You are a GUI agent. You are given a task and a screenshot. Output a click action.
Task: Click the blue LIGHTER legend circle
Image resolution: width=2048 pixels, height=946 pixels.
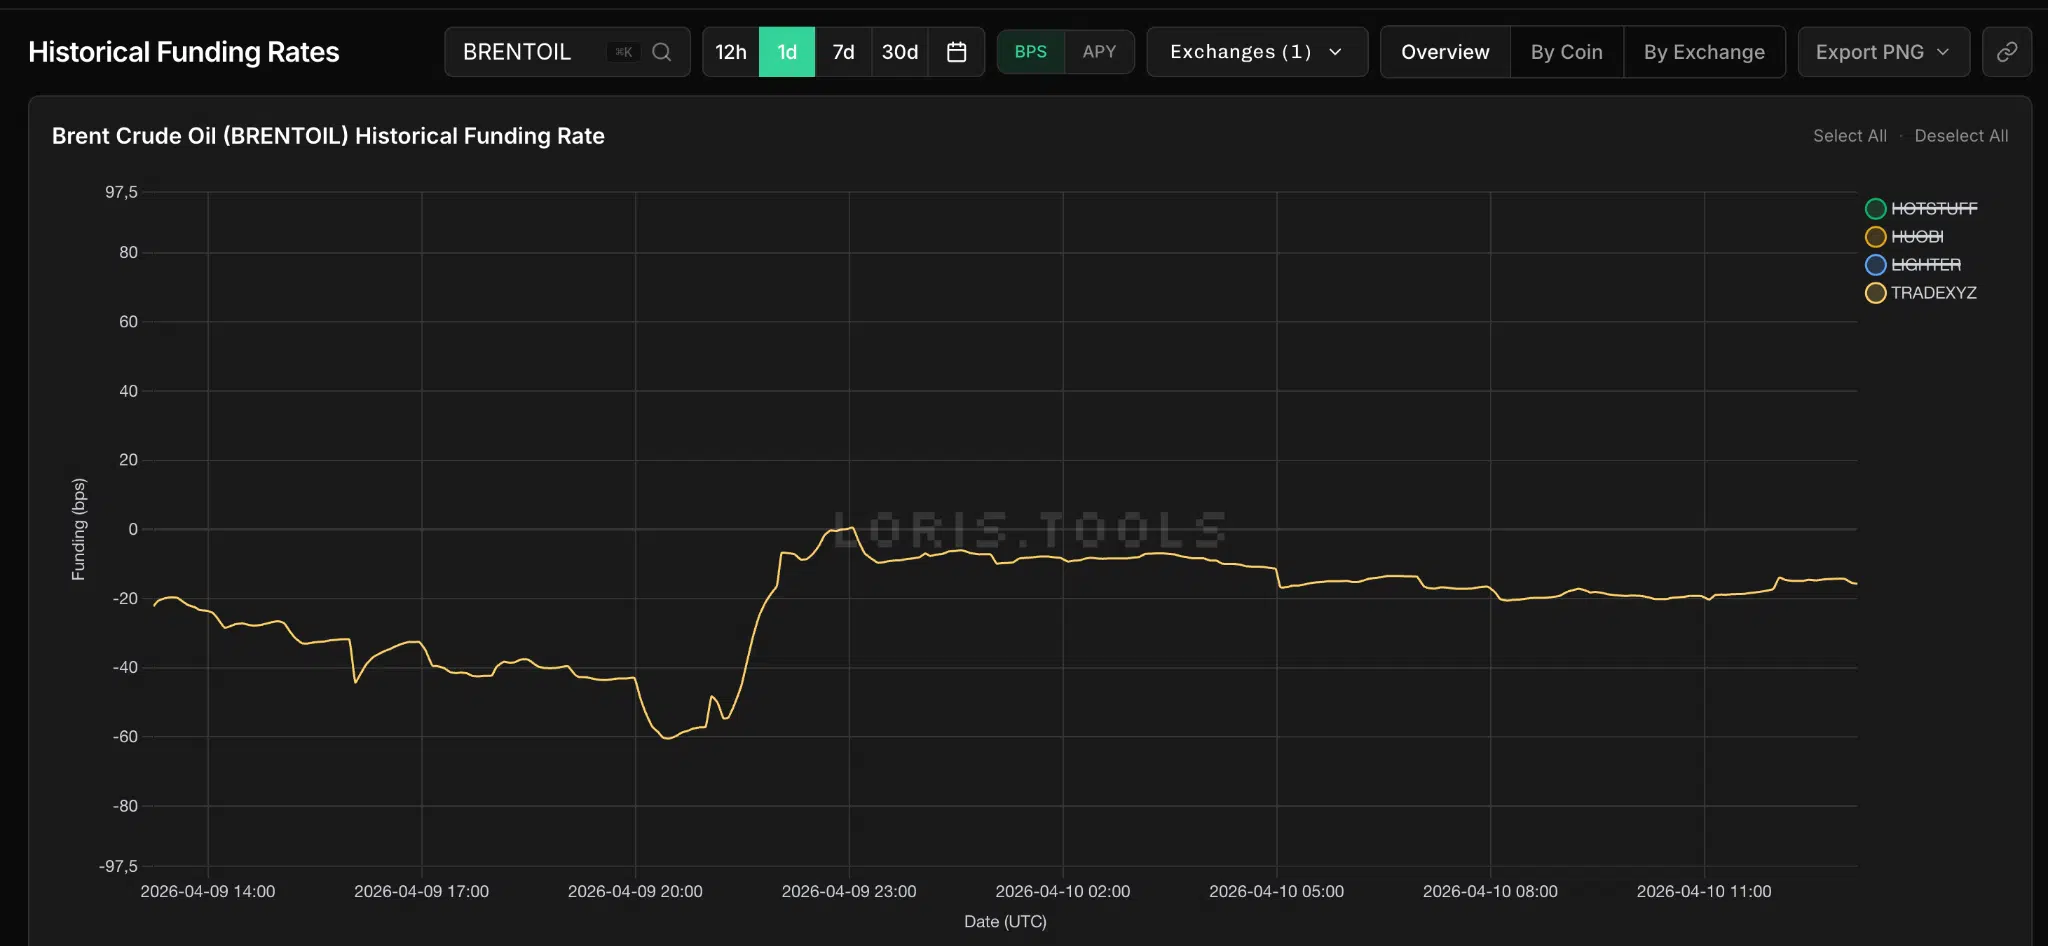pyautogui.click(x=1877, y=264)
